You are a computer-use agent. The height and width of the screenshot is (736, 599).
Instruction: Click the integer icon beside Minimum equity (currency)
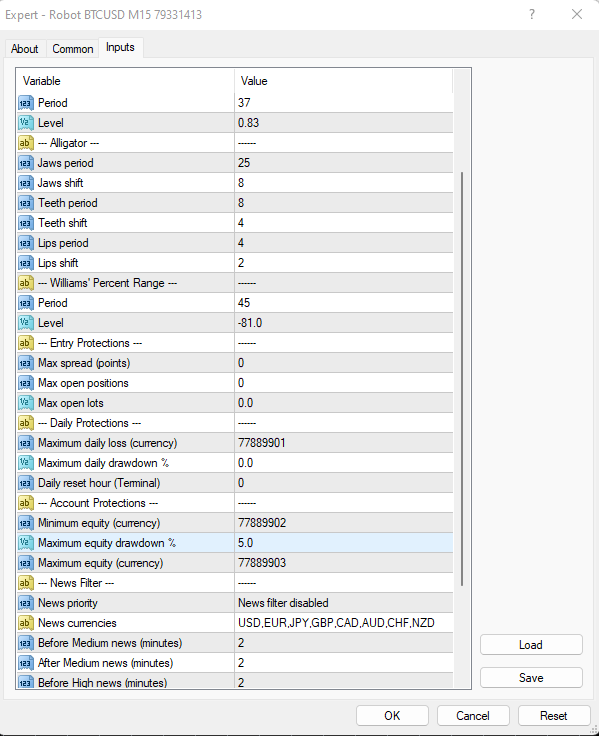pos(26,523)
